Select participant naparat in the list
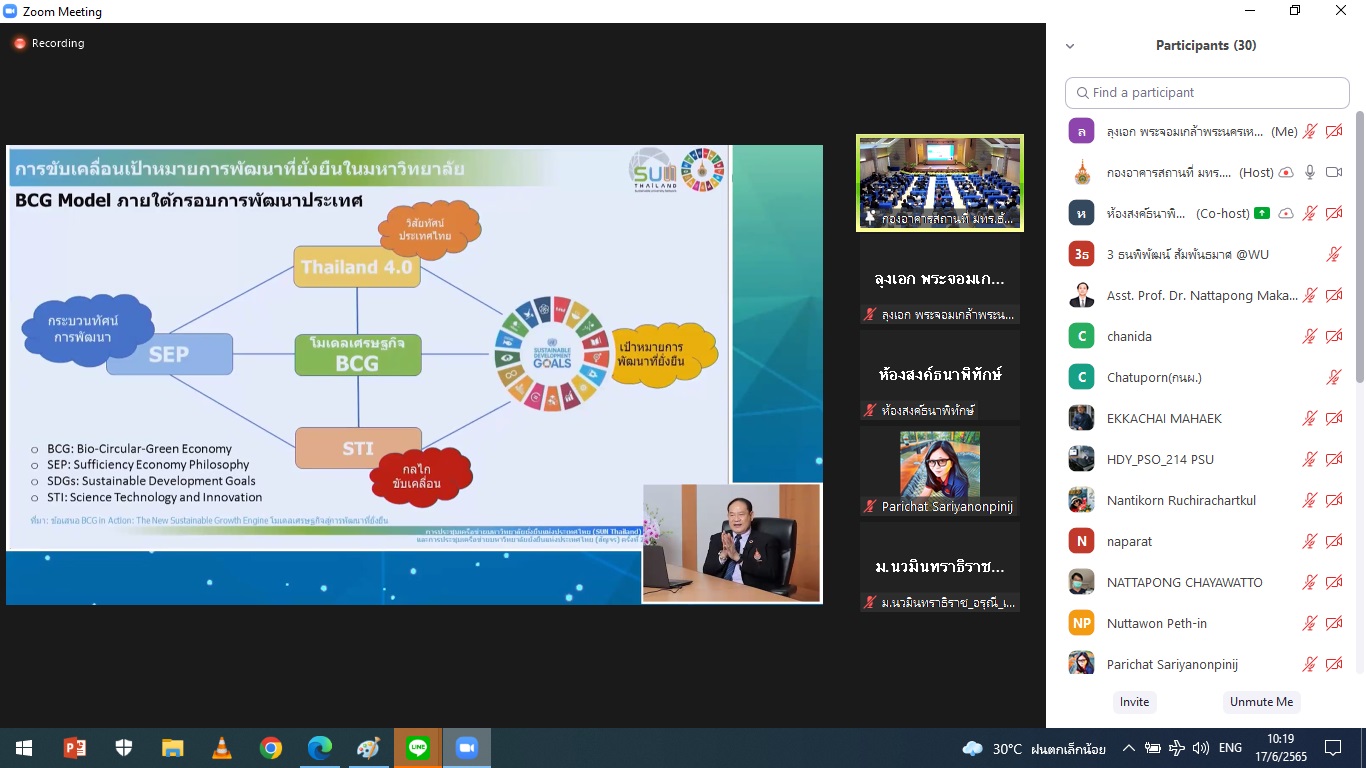This screenshot has width=1366, height=768. tap(1206, 542)
